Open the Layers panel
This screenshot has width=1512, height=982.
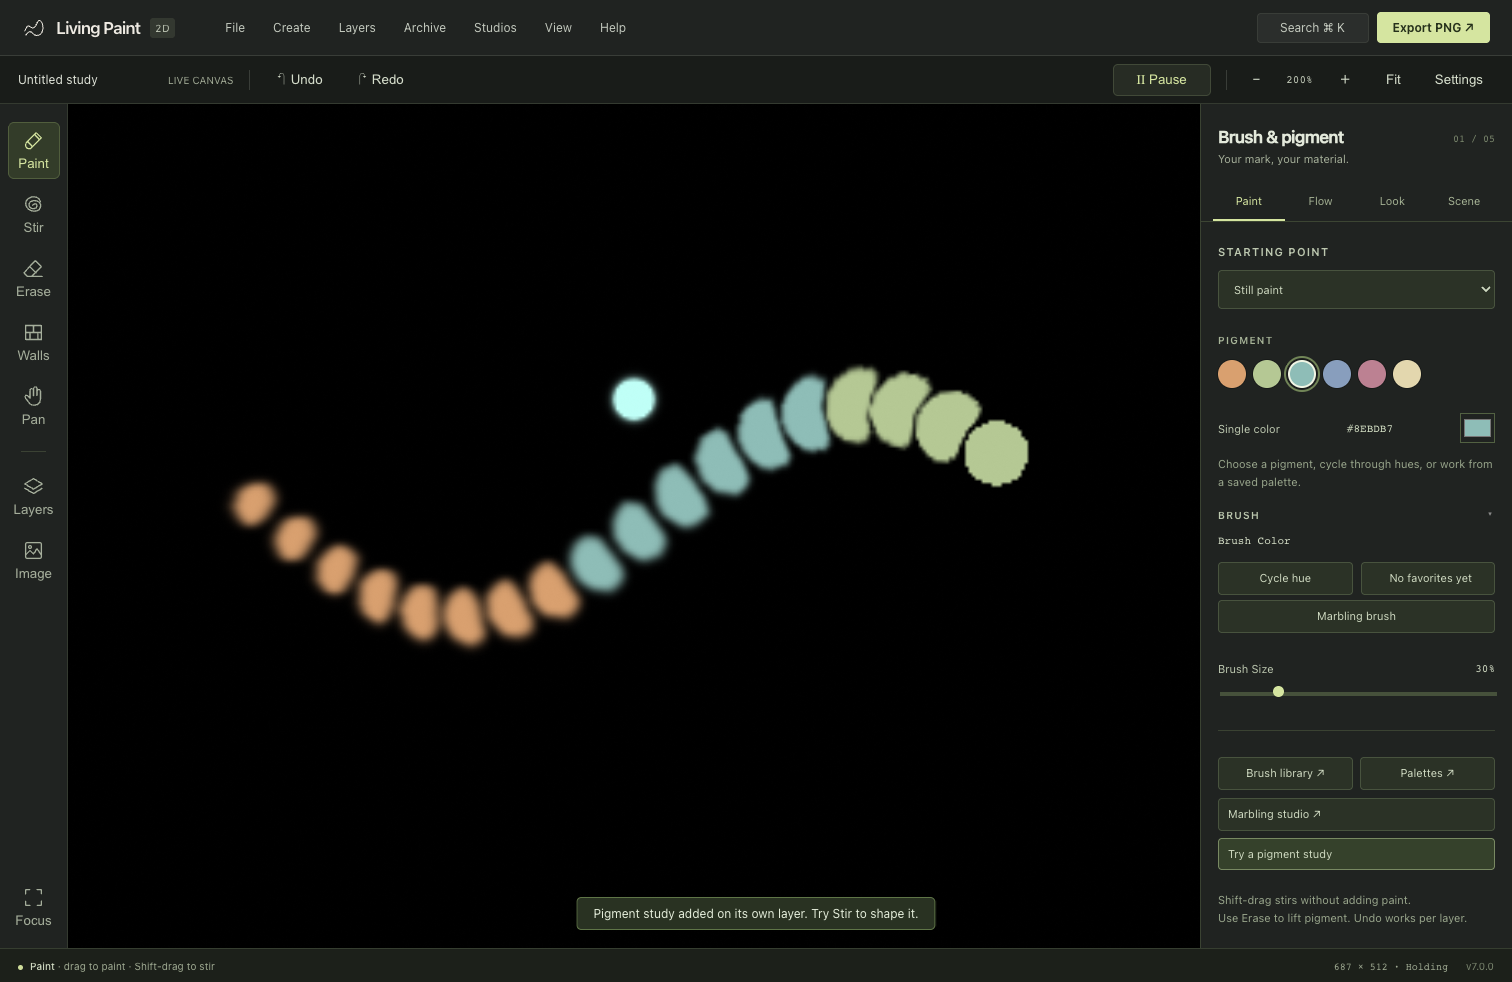click(x=34, y=497)
